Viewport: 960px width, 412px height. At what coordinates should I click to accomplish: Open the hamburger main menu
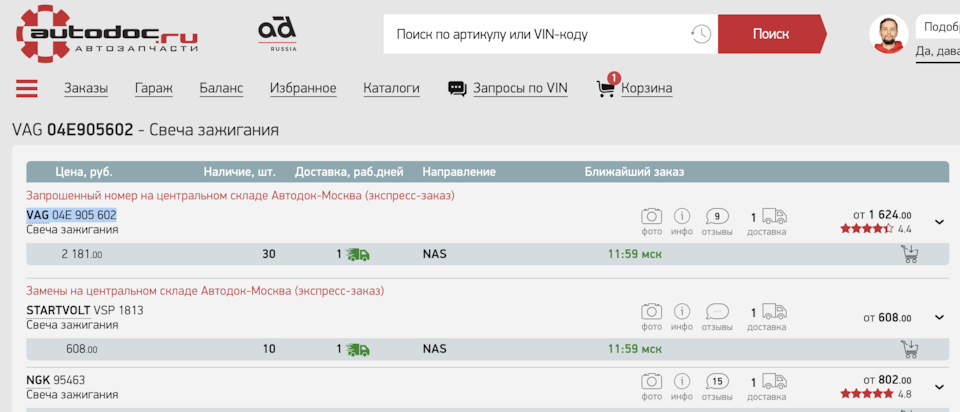(x=27, y=89)
